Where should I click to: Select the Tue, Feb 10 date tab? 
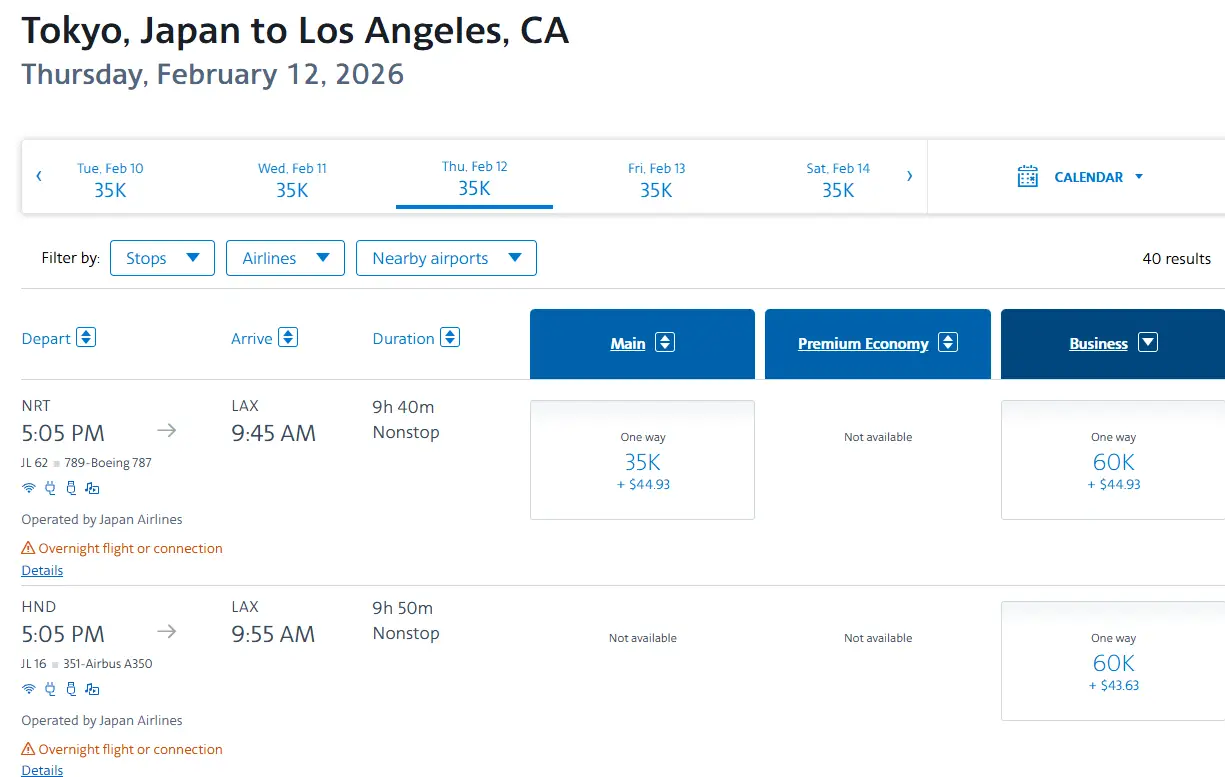tap(110, 180)
